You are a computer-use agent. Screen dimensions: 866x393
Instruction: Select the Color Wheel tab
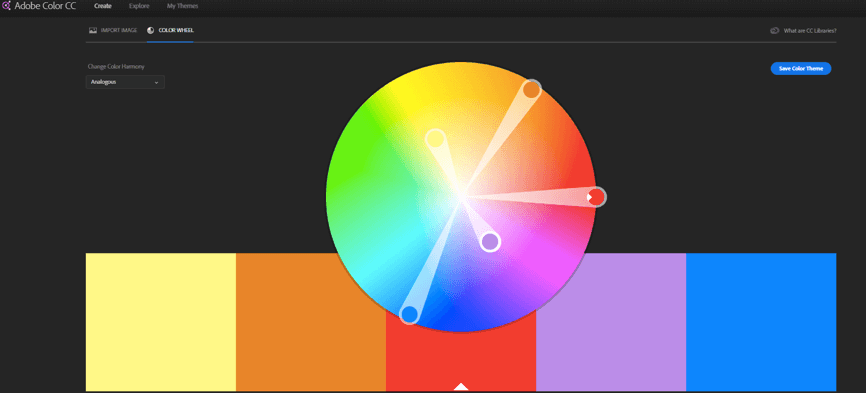tap(170, 30)
